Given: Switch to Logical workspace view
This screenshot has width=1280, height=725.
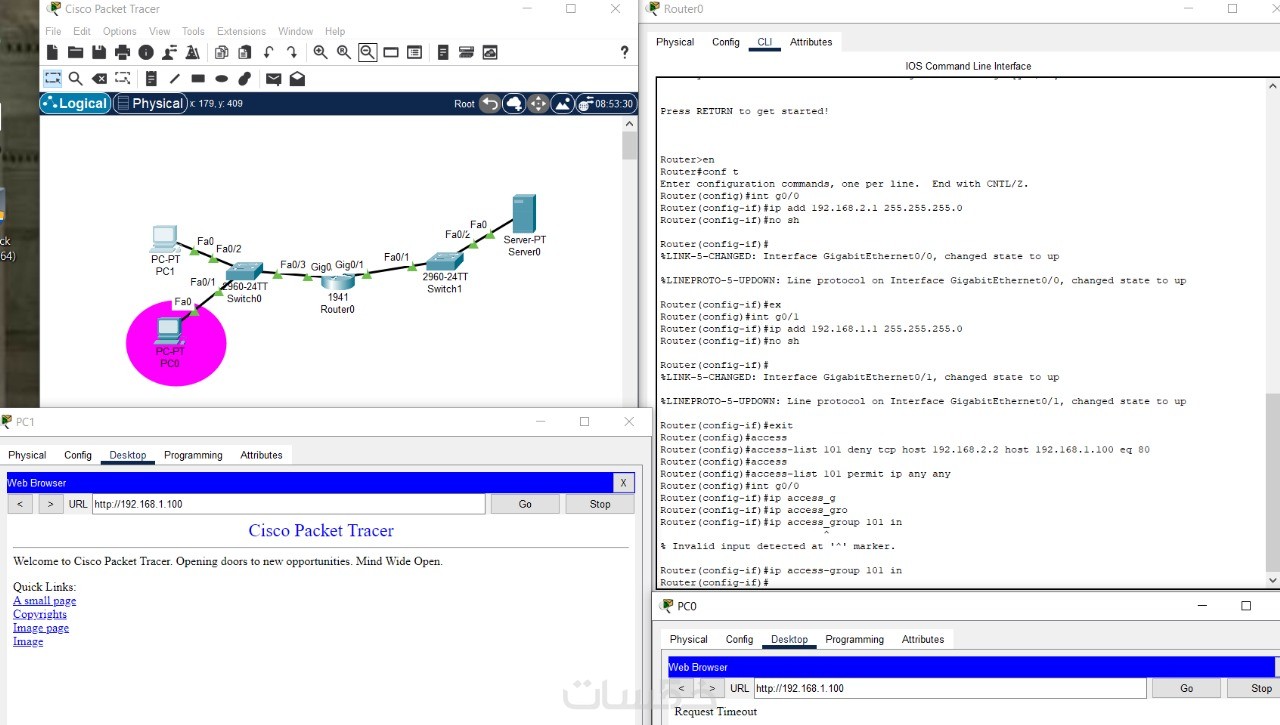Looking at the screenshot, I should coord(74,103).
